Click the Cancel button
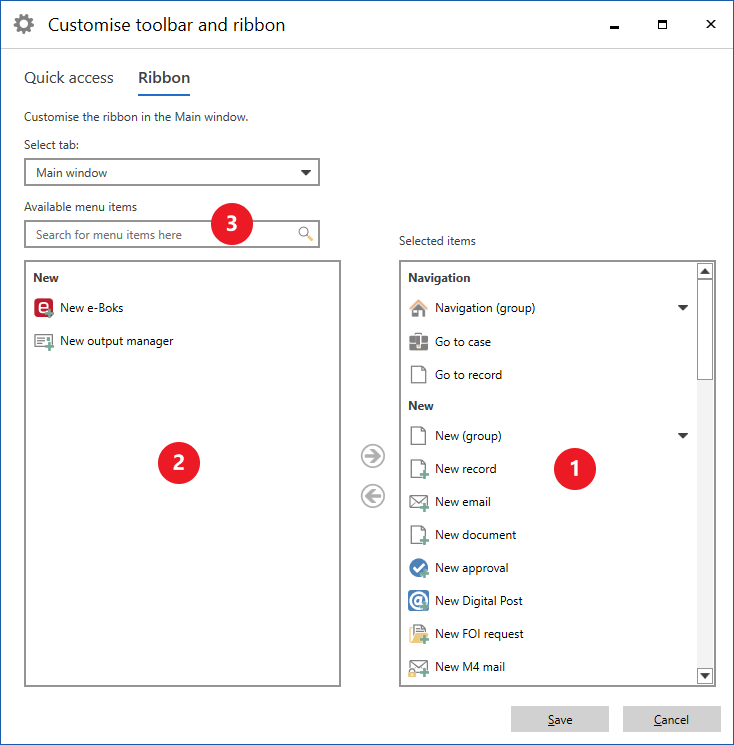Viewport: 734px width, 745px height. (x=671, y=720)
